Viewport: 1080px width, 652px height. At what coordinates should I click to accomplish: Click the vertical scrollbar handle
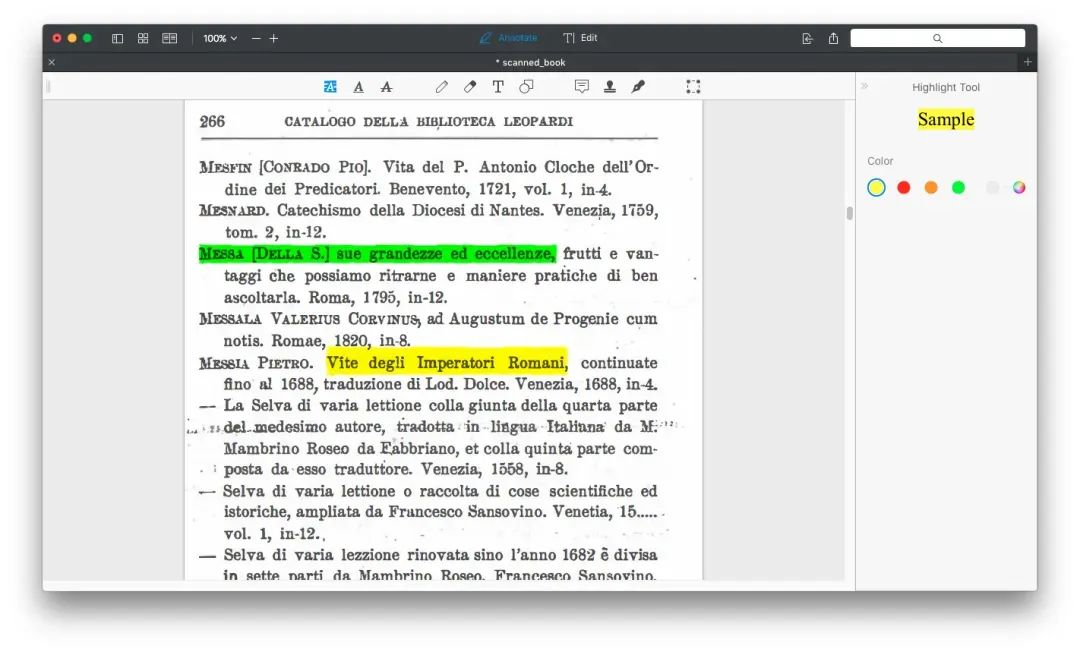(x=849, y=213)
